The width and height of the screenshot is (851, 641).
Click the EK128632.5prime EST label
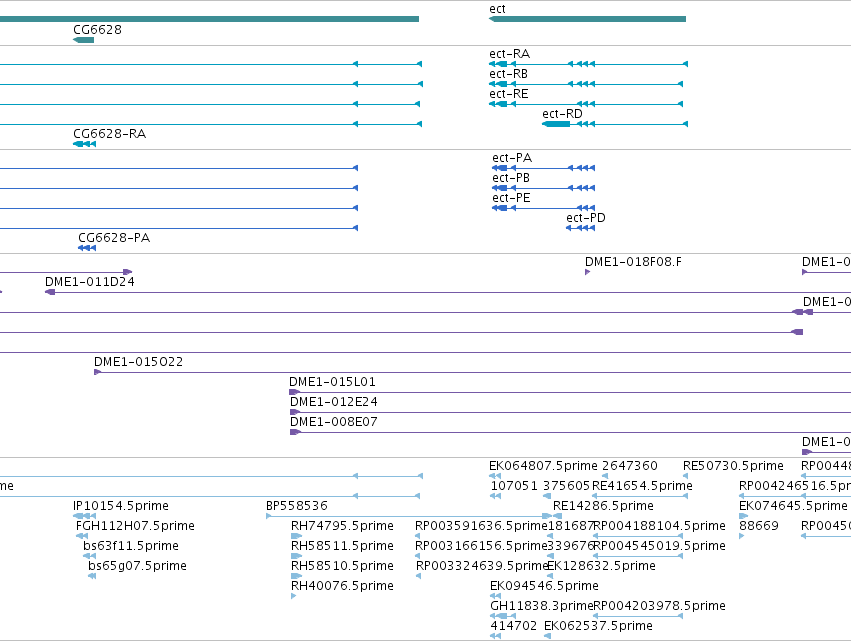click(601, 566)
